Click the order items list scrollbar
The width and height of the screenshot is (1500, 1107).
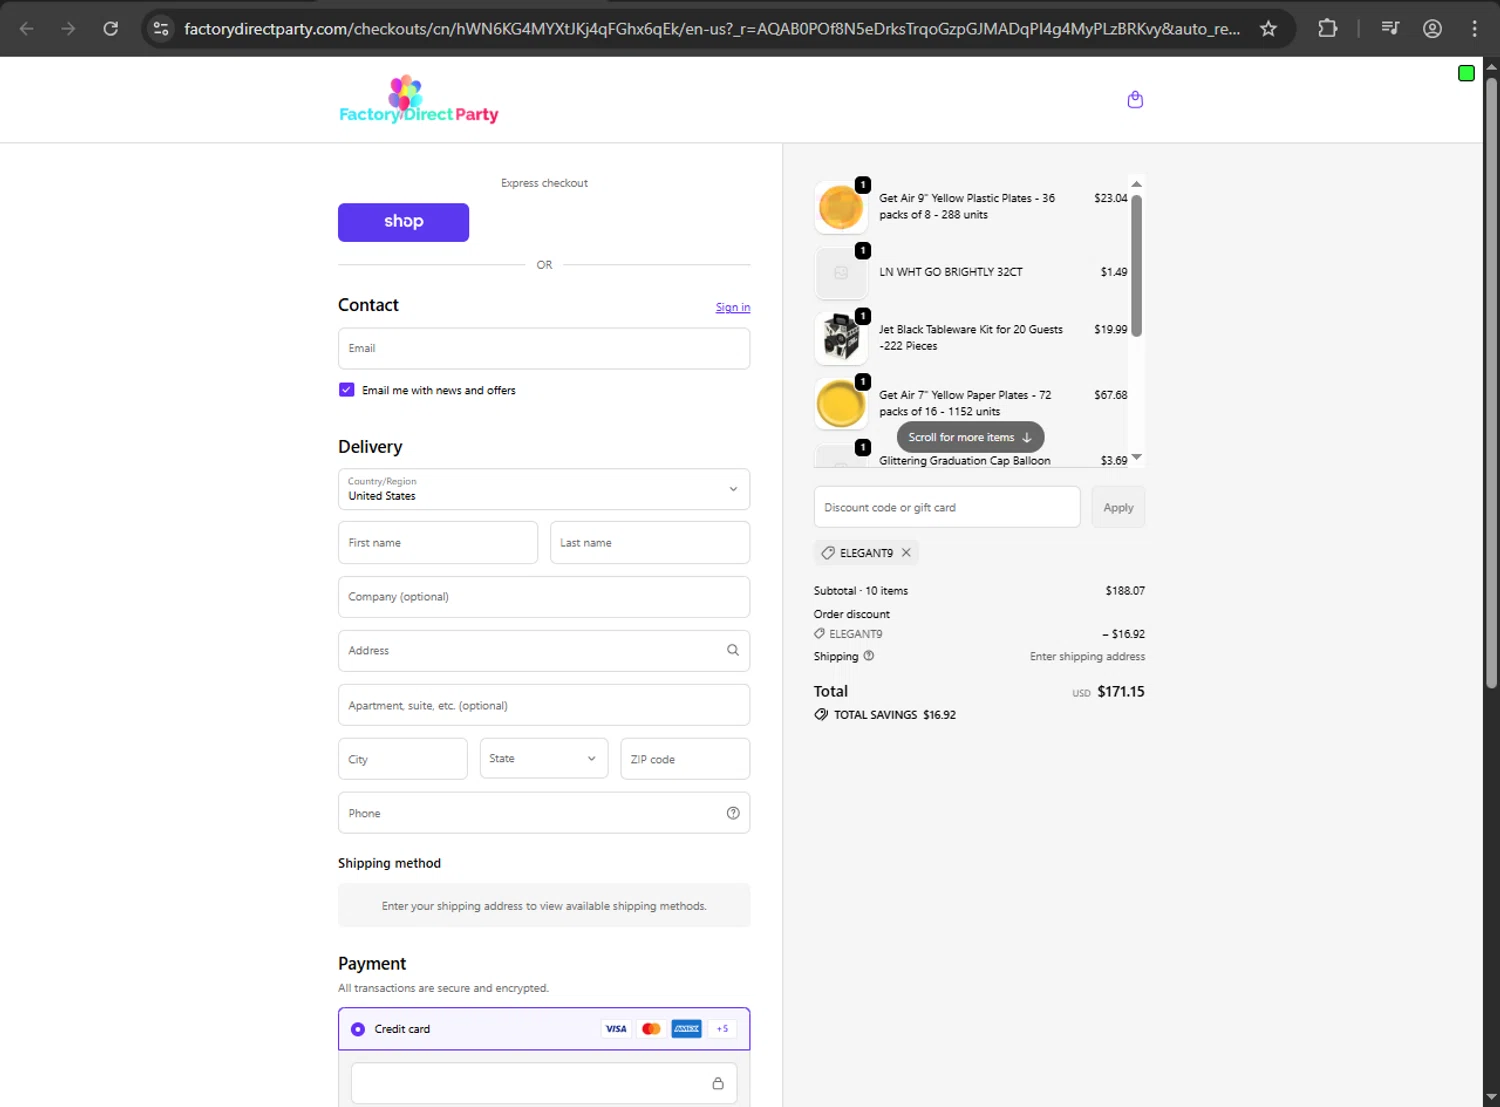[x=1136, y=267]
